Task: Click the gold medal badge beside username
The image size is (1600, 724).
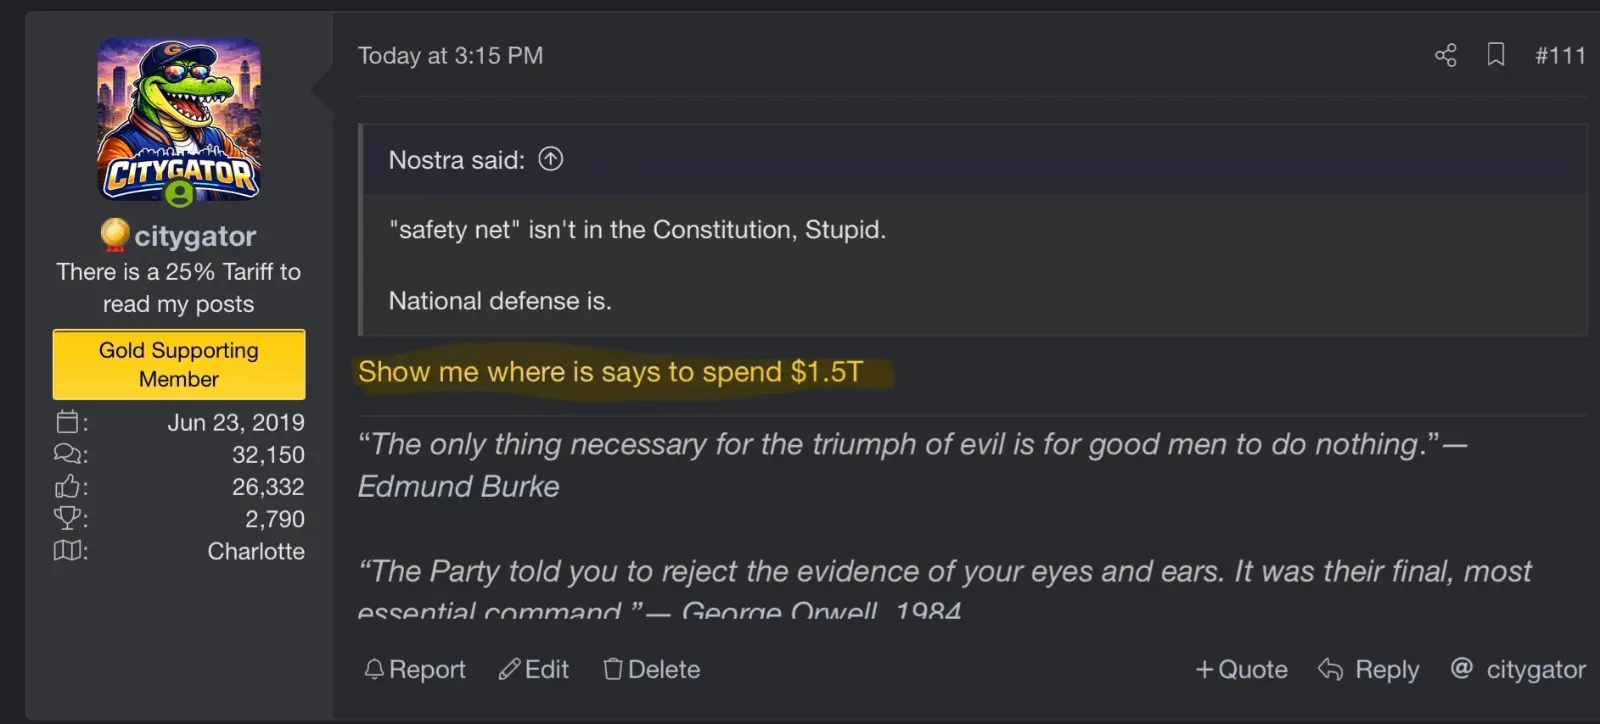Action: [x=115, y=234]
